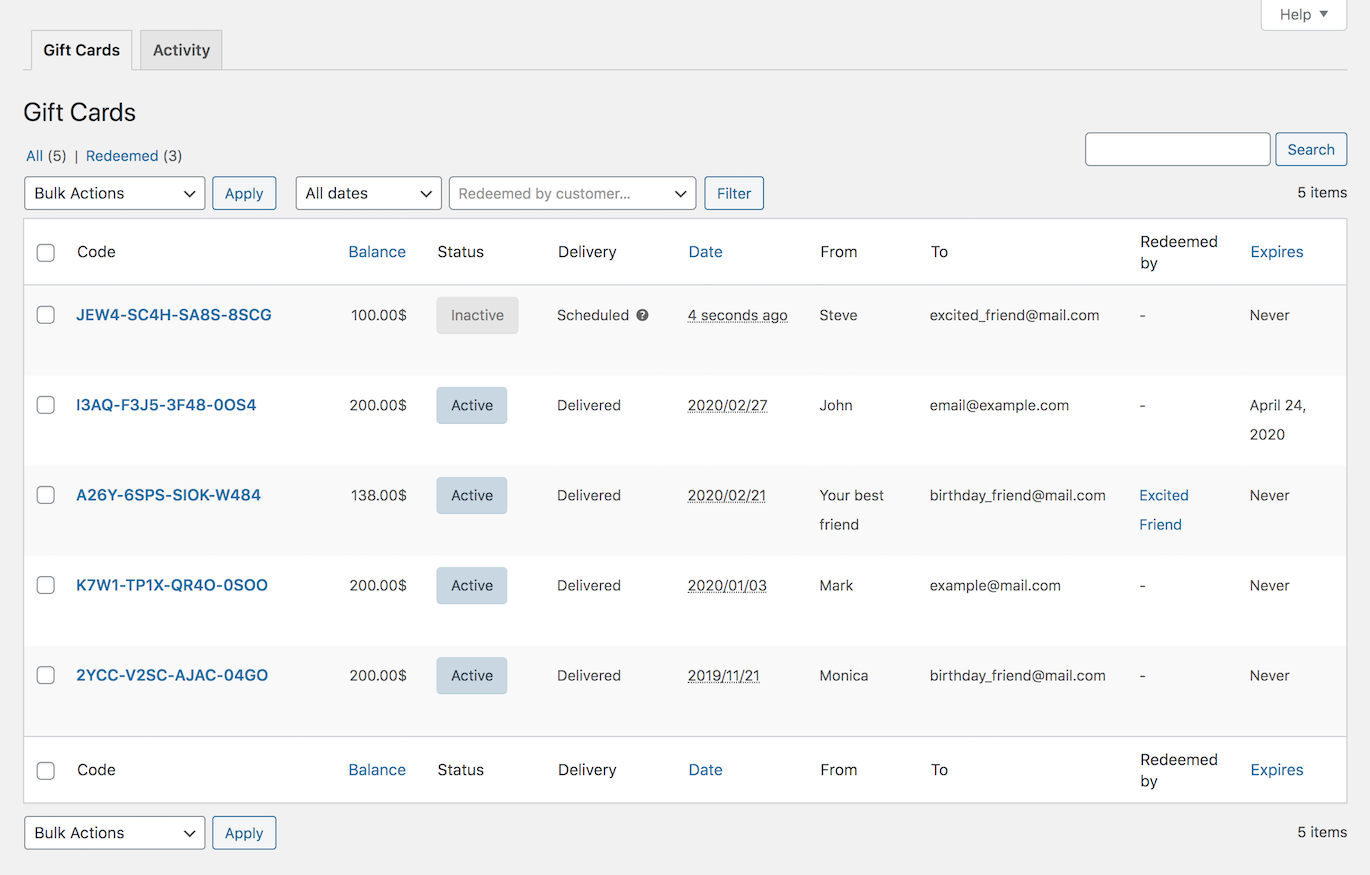Click example@mail.com recipient
1370x875 pixels.
[996, 585]
